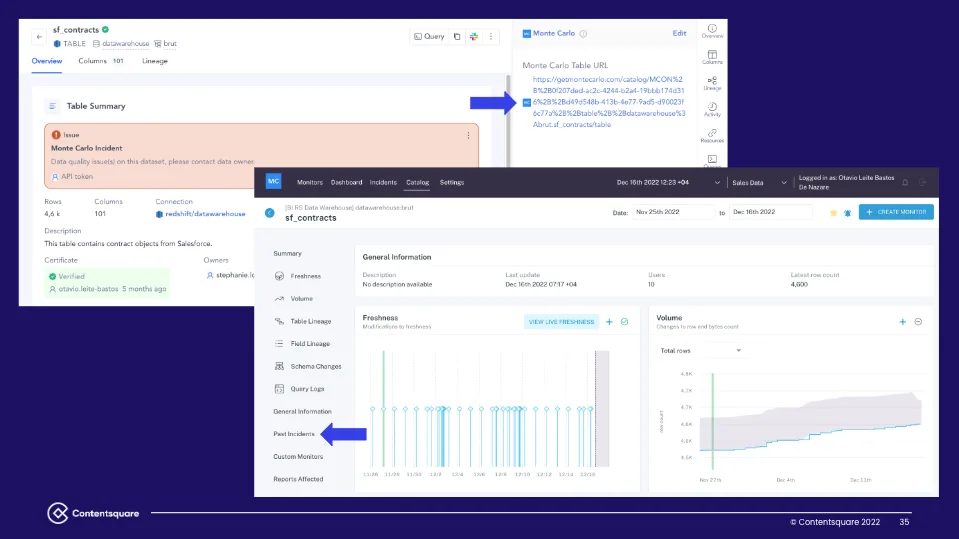This screenshot has width=959, height=539.
Task: Open Activity in the right side rail
Action: [x=713, y=110]
